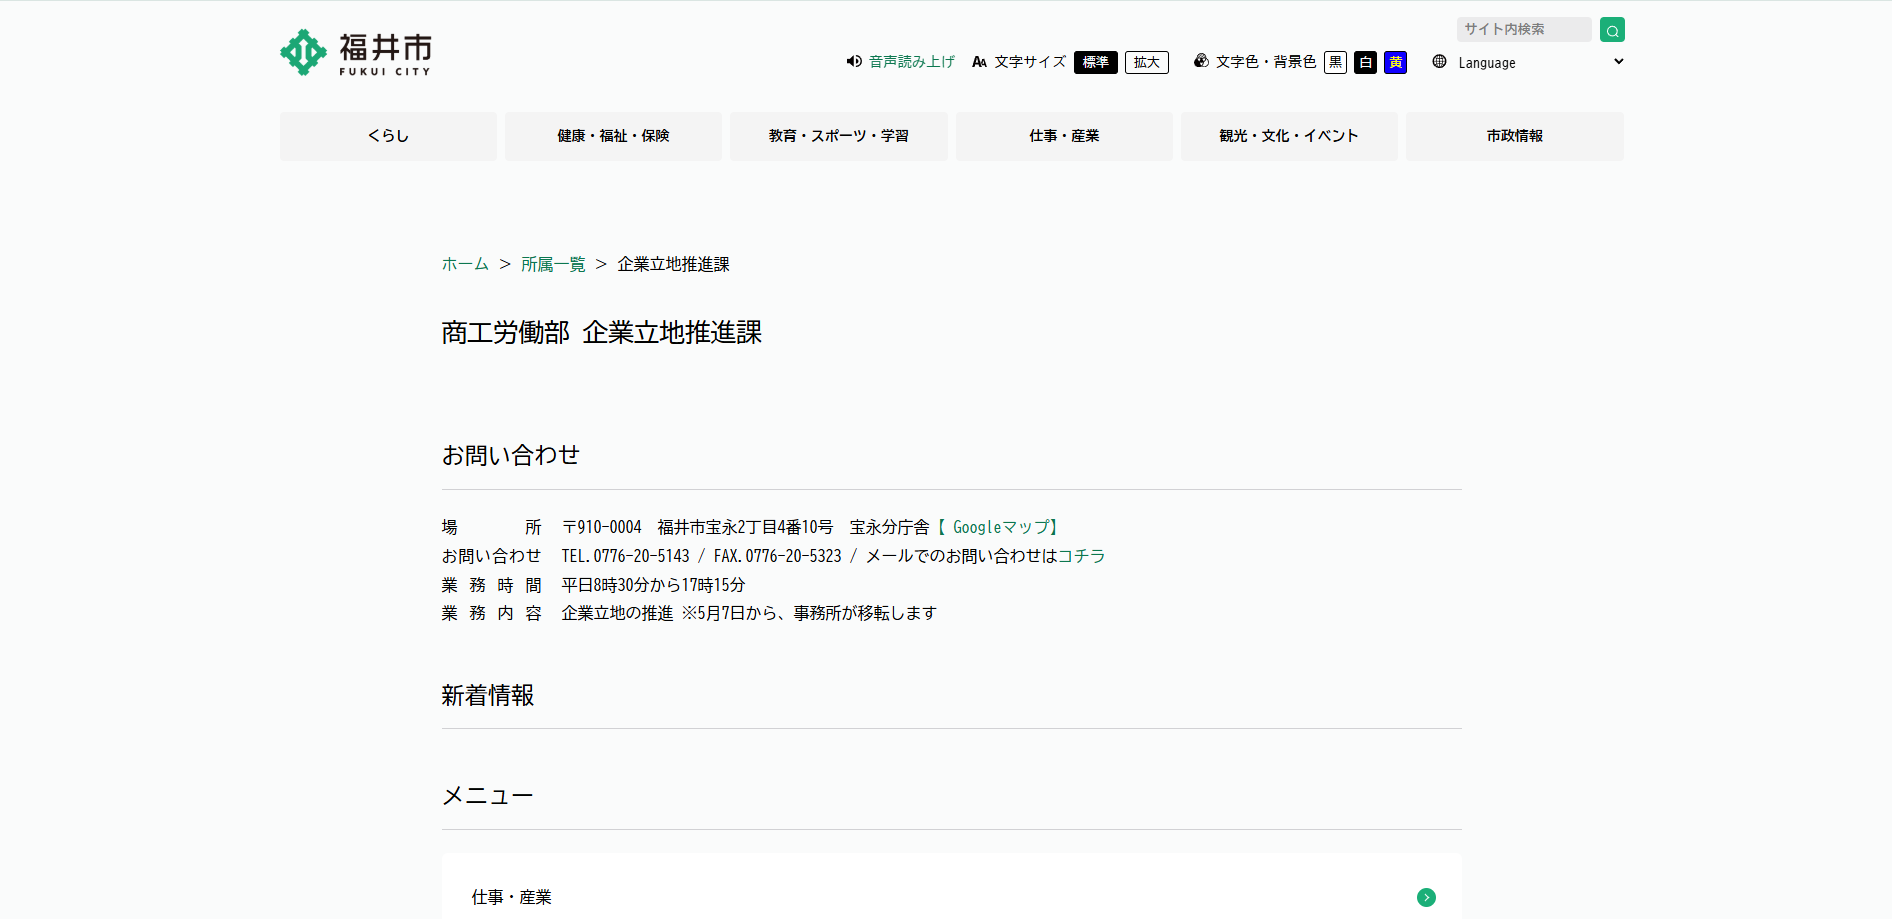Screen dimensions: 1892x919
Task: Click the FAX.0776-20-5323 text
Action: click(x=778, y=556)
